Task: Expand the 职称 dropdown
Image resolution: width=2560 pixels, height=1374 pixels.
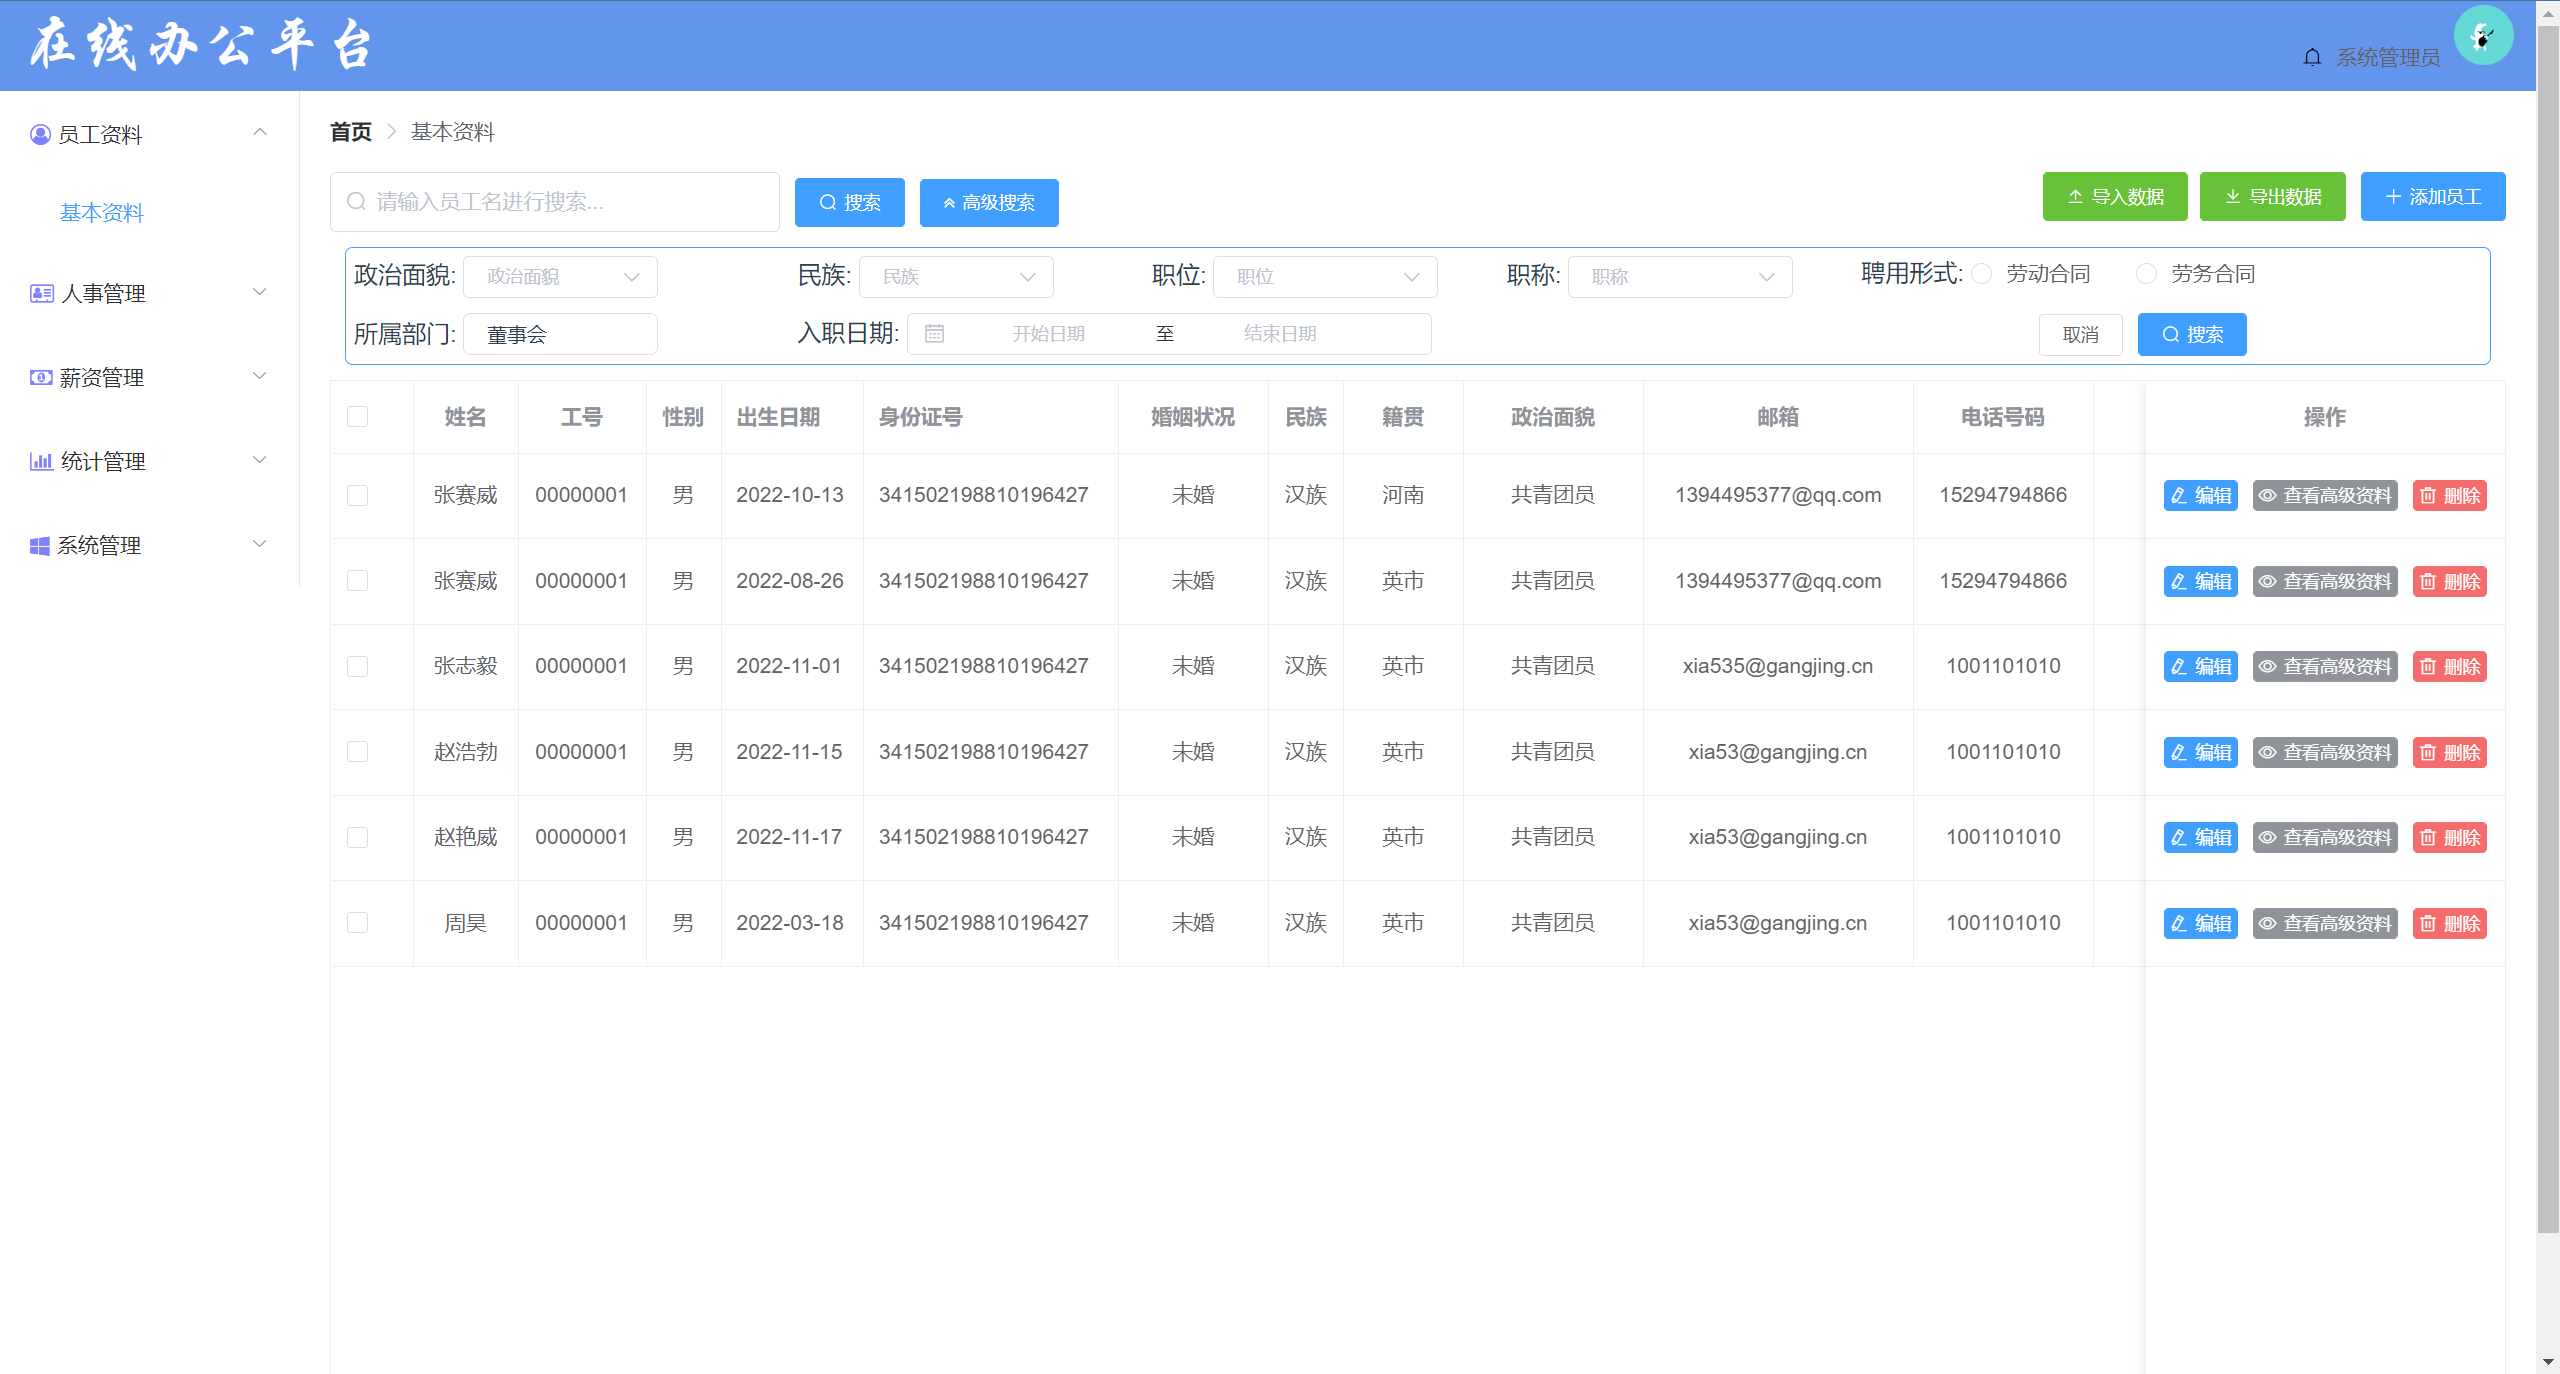Action: [x=1679, y=277]
